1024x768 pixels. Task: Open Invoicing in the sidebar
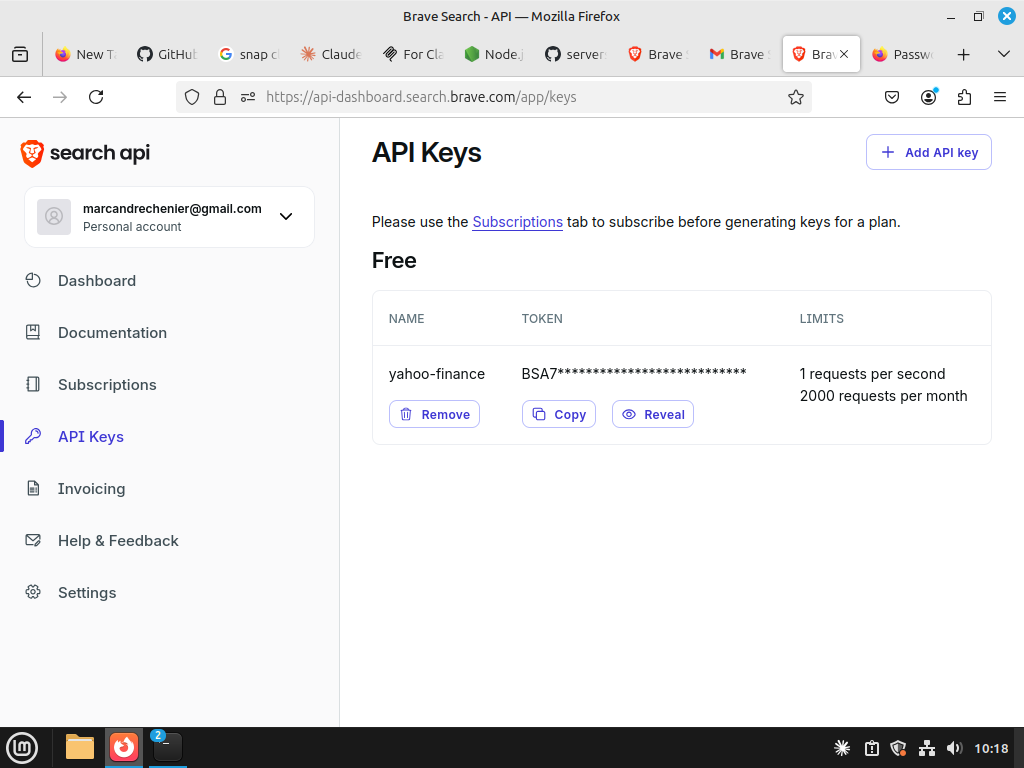pos(91,489)
